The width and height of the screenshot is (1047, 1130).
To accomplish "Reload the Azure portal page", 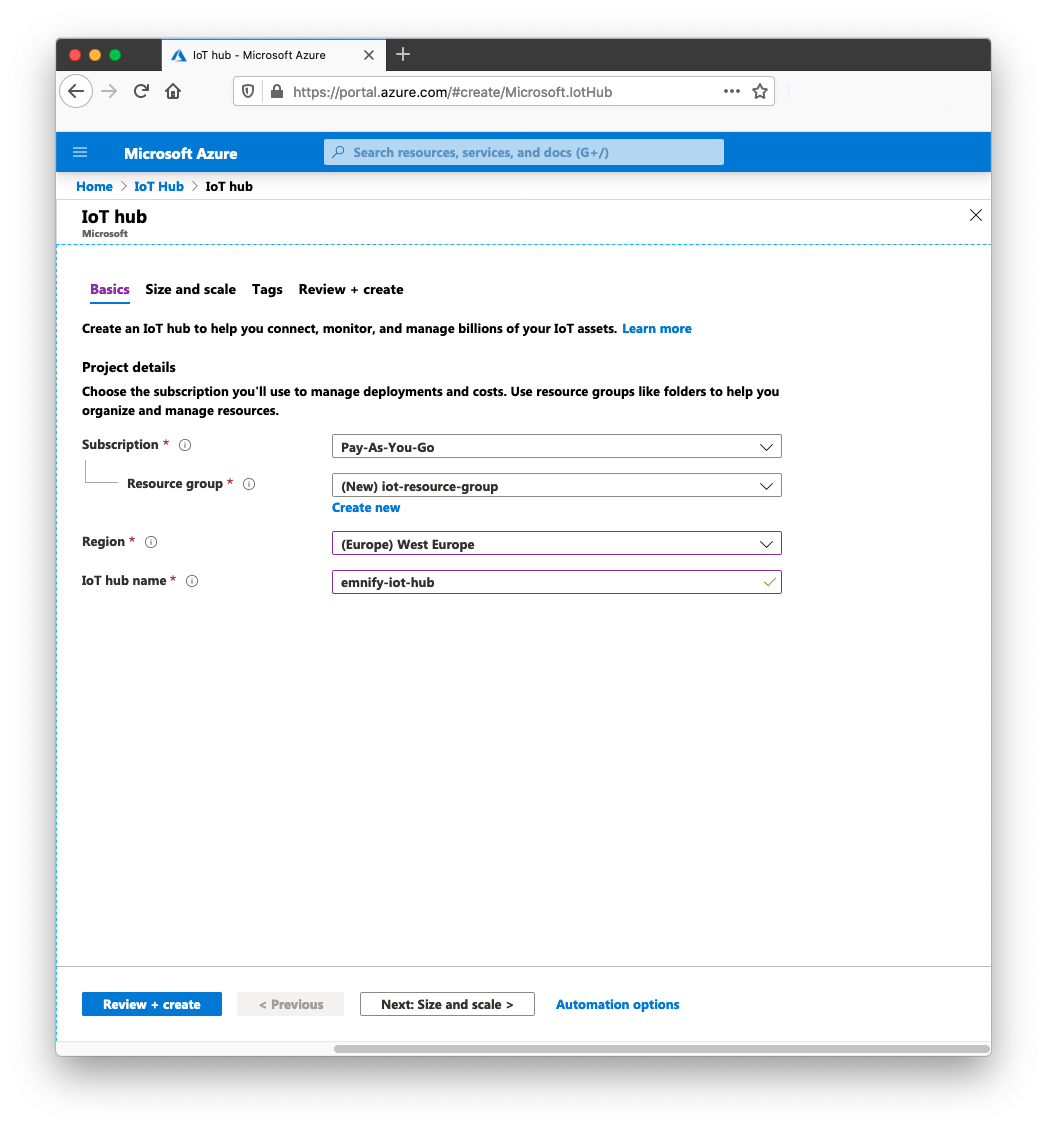I will click(x=141, y=92).
